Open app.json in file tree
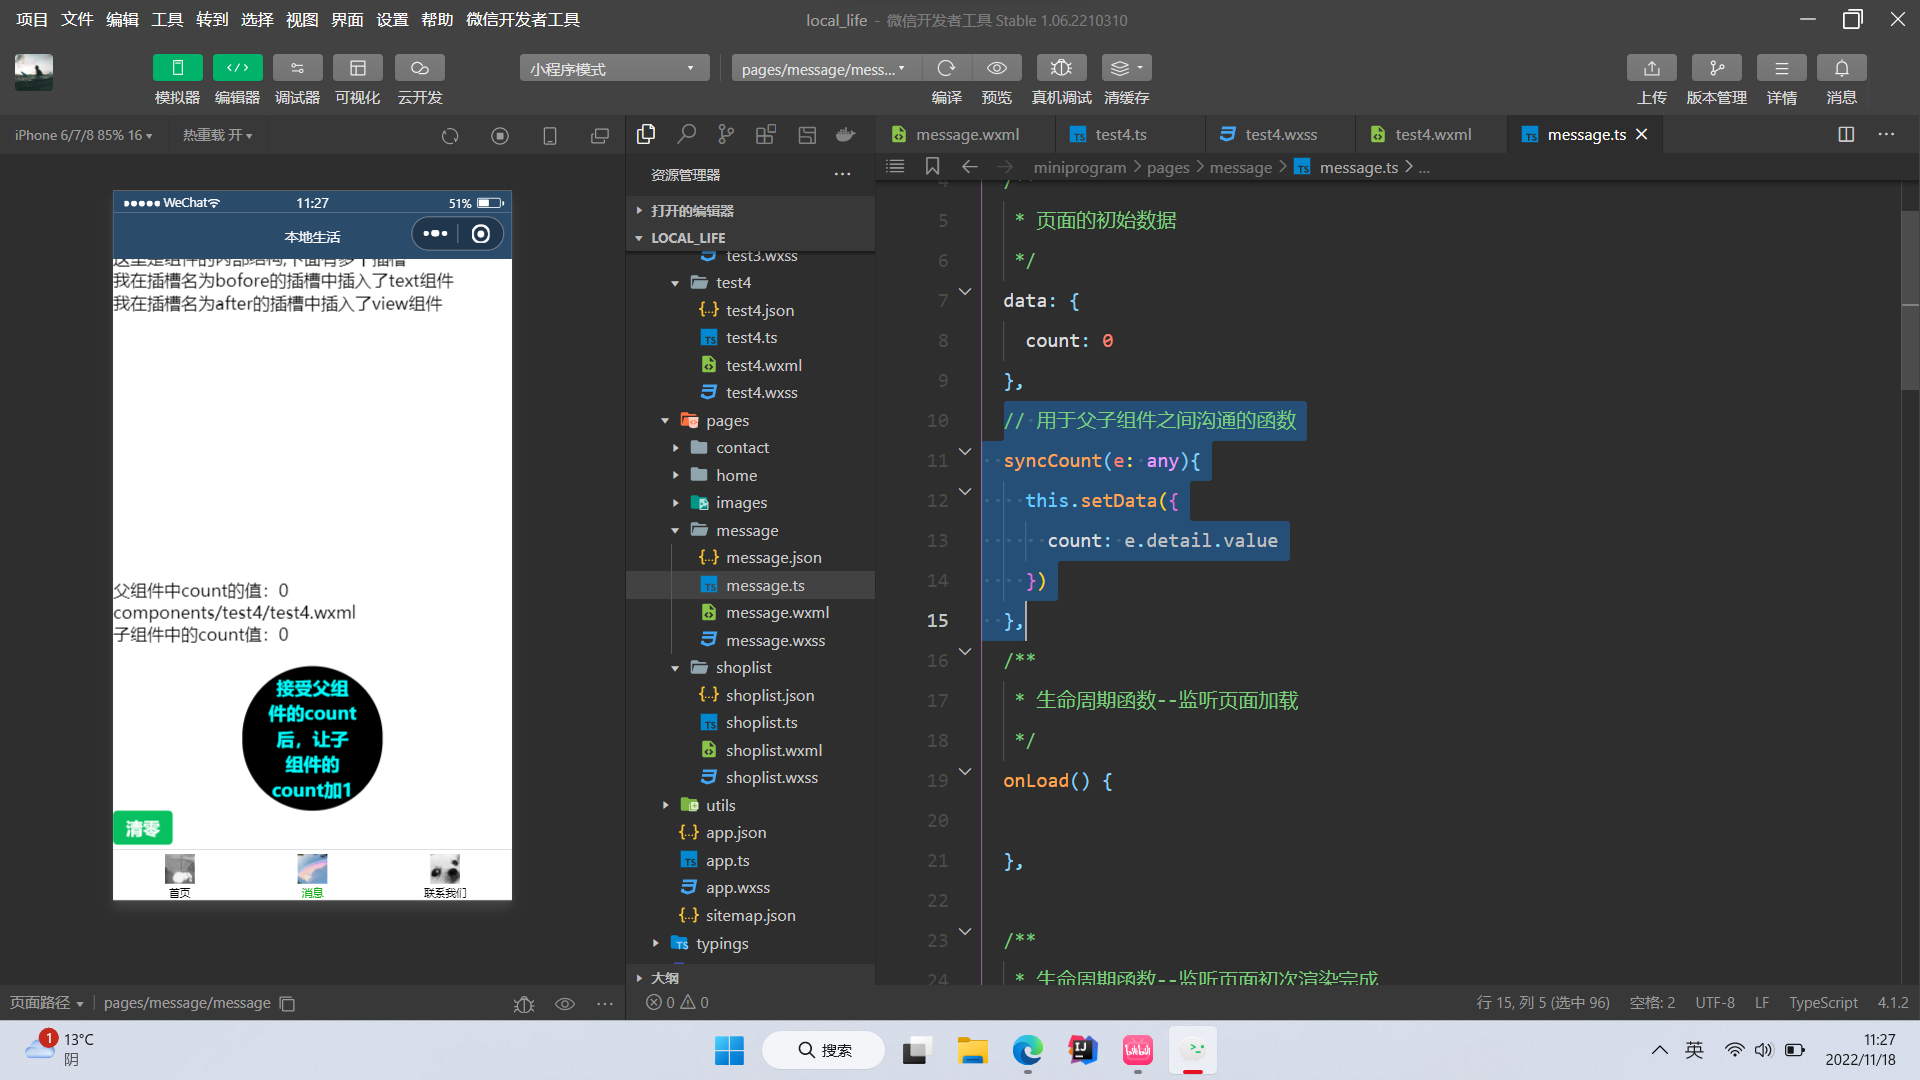The image size is (1920, 1080). coord(735,833)
